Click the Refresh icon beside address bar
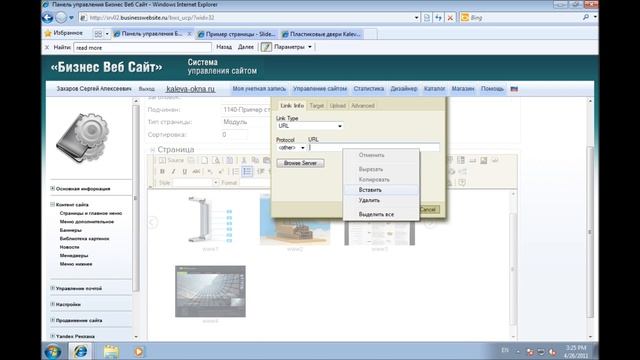This screenshot has width=640, height=360. coord(438,18)
